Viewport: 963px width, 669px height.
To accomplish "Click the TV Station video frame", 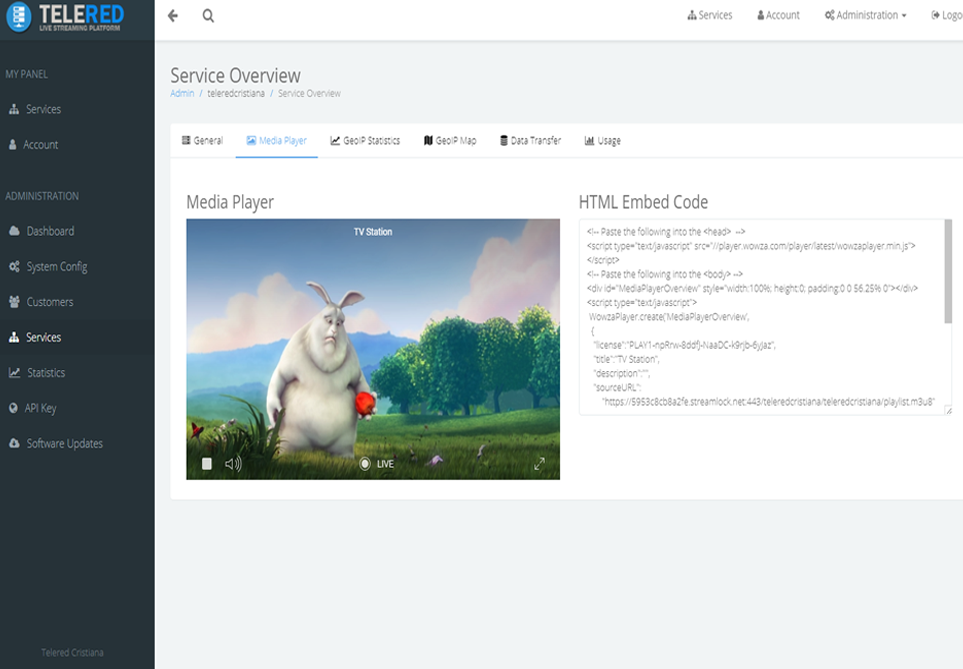I will pyautogui.click(x=373, y=349).
